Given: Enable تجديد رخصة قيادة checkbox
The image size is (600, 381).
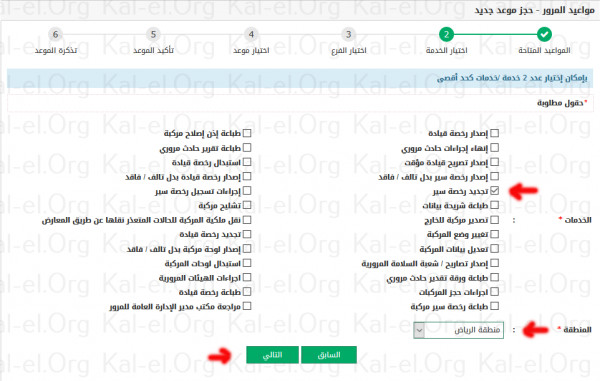Looking at the screenshot, I should [247, 234].
